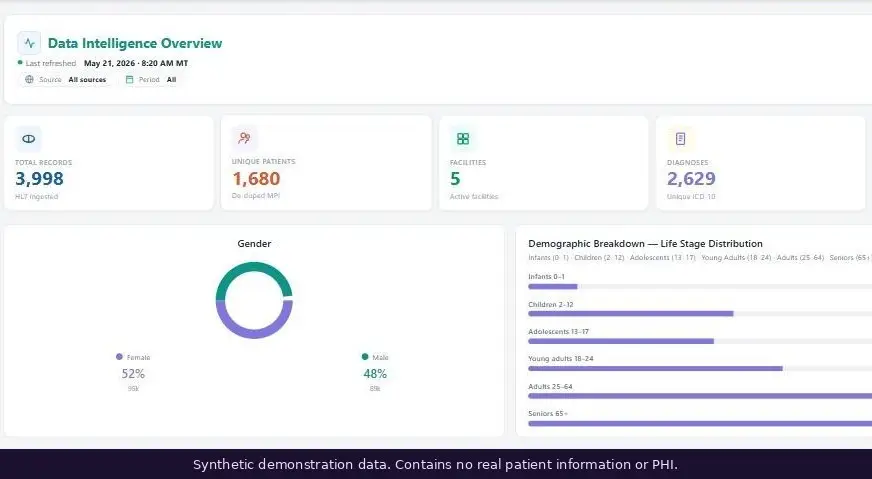Click the grid icon on Facilities card

tap(463, 139)
